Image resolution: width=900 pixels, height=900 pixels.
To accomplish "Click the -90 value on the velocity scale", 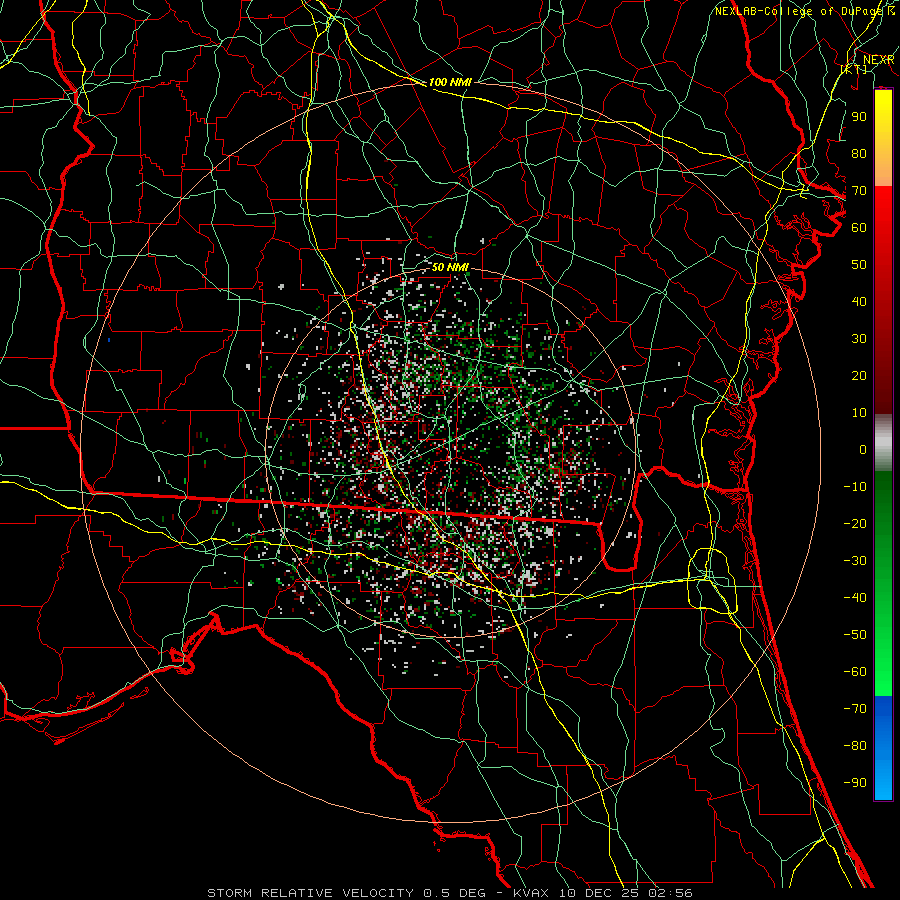I will (x=855, y=783).
